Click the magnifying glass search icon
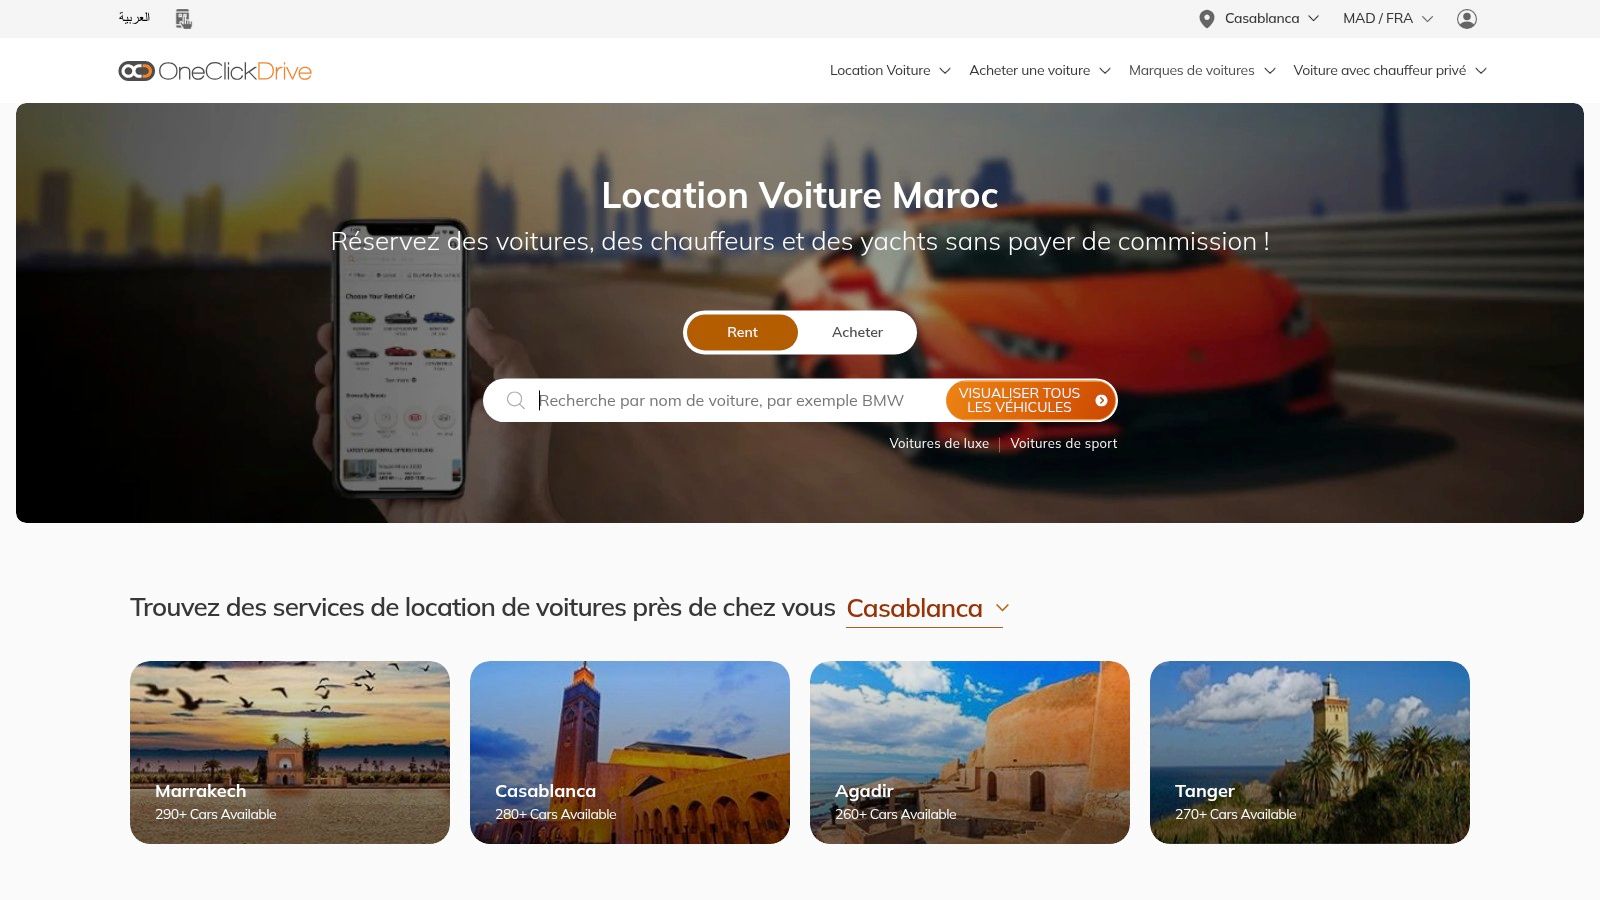This screenshot has height=900, width=1600. click(x=516, y=400)
